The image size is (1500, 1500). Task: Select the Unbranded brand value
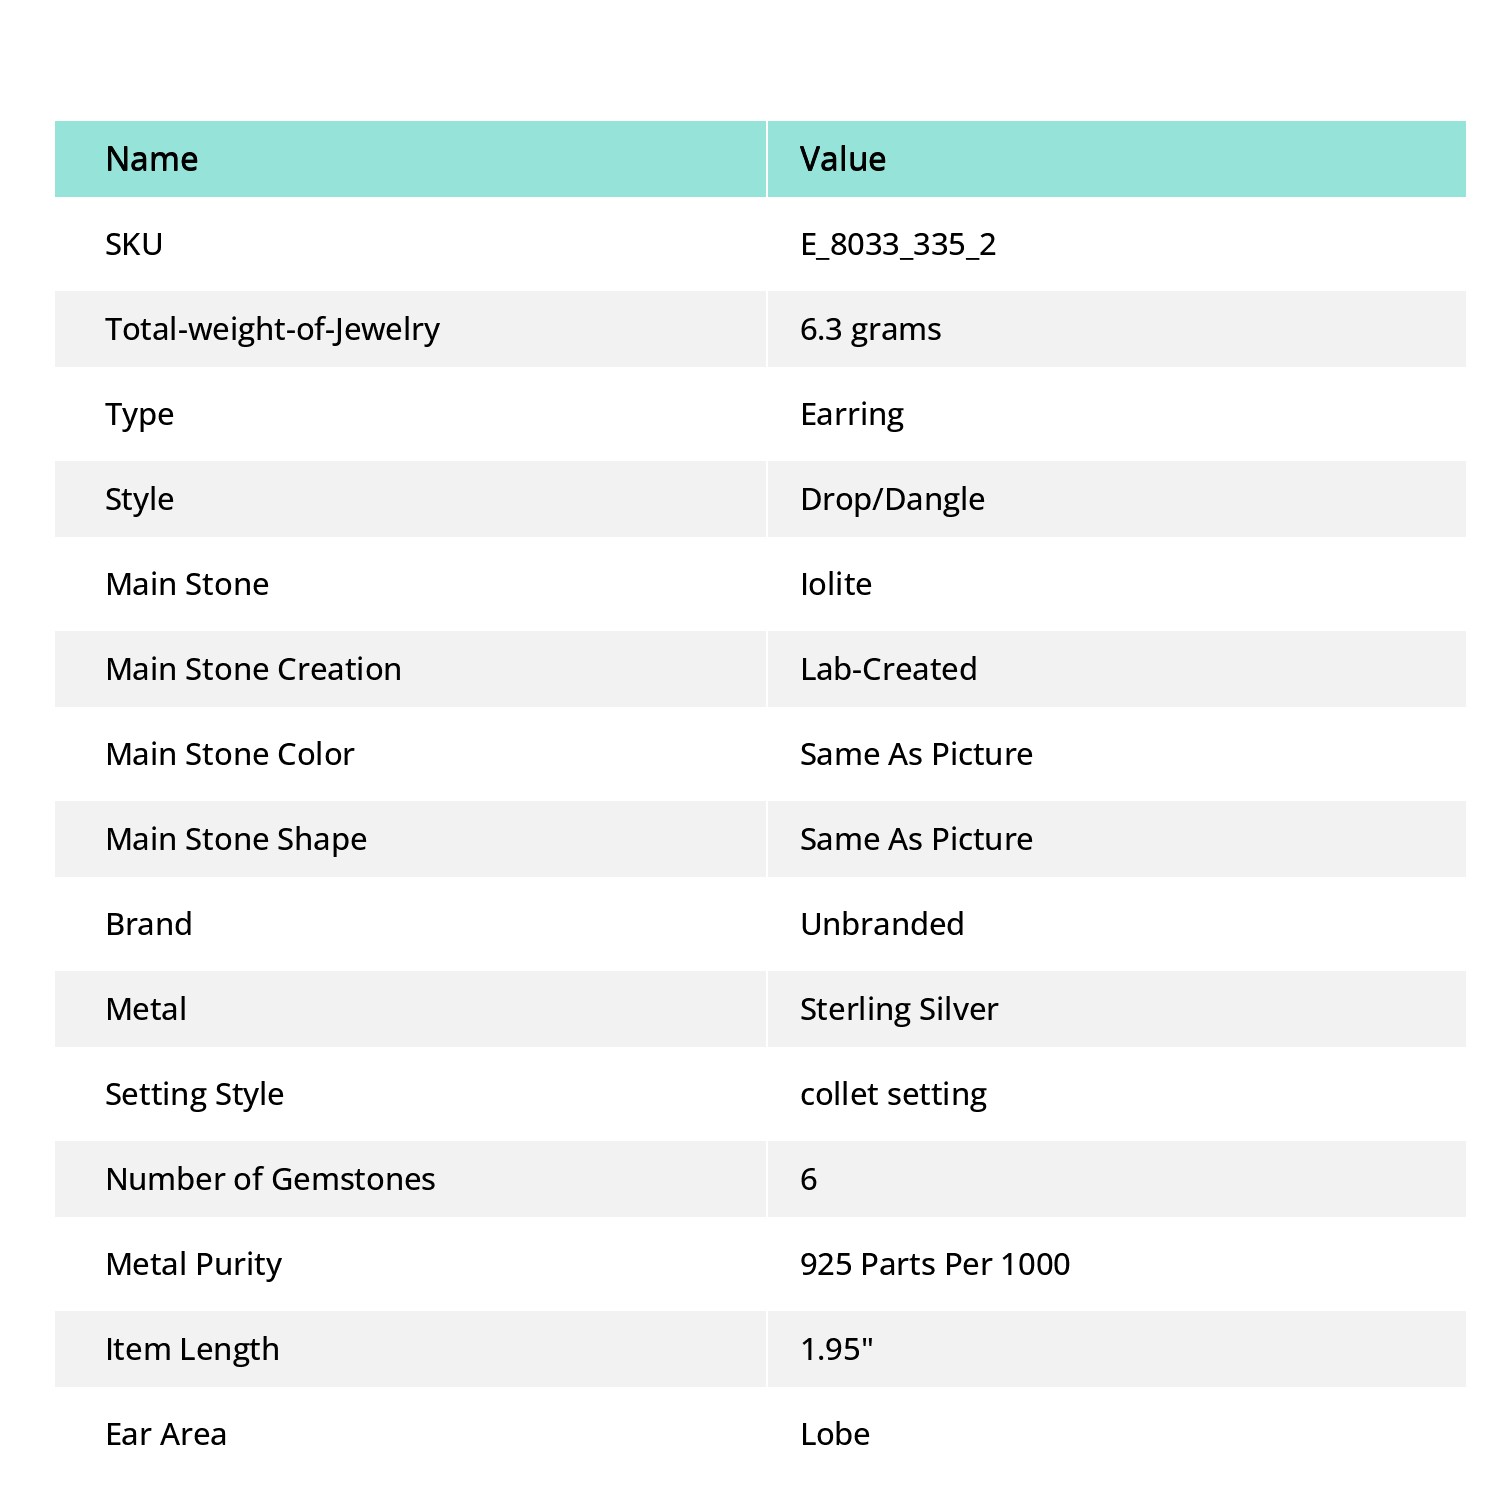click(x=882, y=924)
